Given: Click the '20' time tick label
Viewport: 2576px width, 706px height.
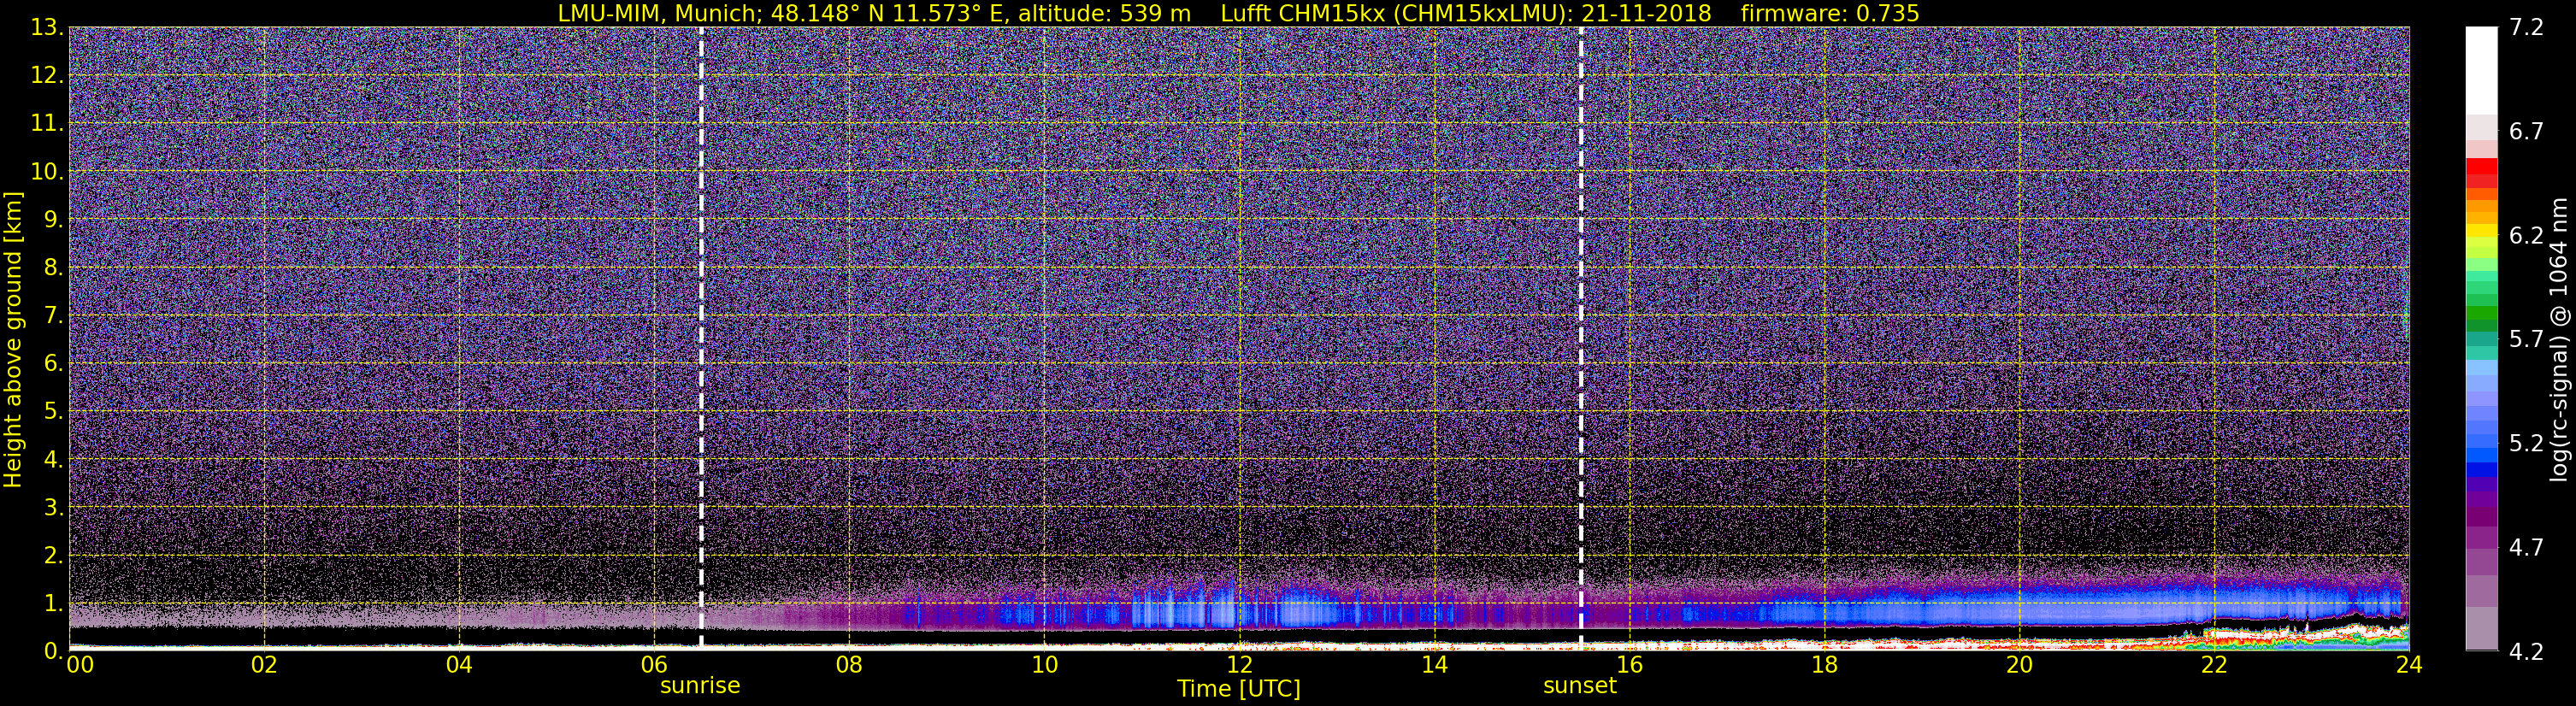Looking at the screenshot, I should tap(2019, 665).
